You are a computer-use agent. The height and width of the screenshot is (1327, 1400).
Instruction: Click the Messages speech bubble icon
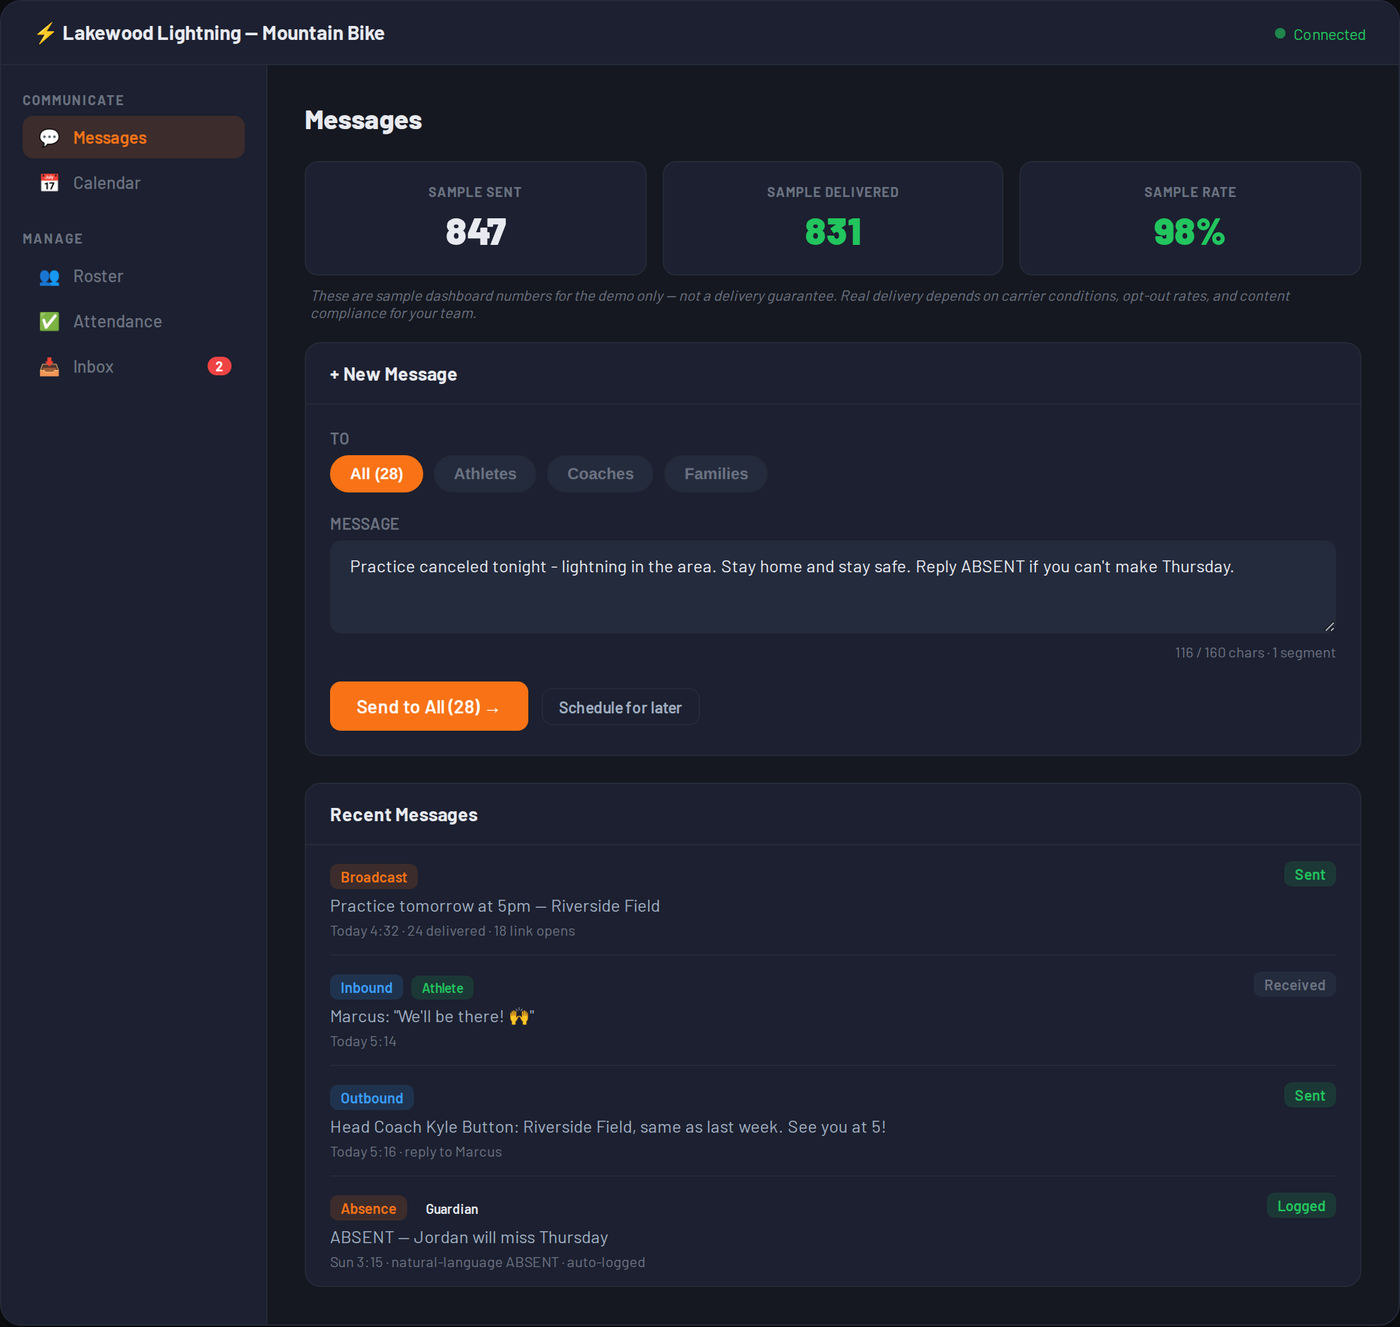(x=49, y=138)
